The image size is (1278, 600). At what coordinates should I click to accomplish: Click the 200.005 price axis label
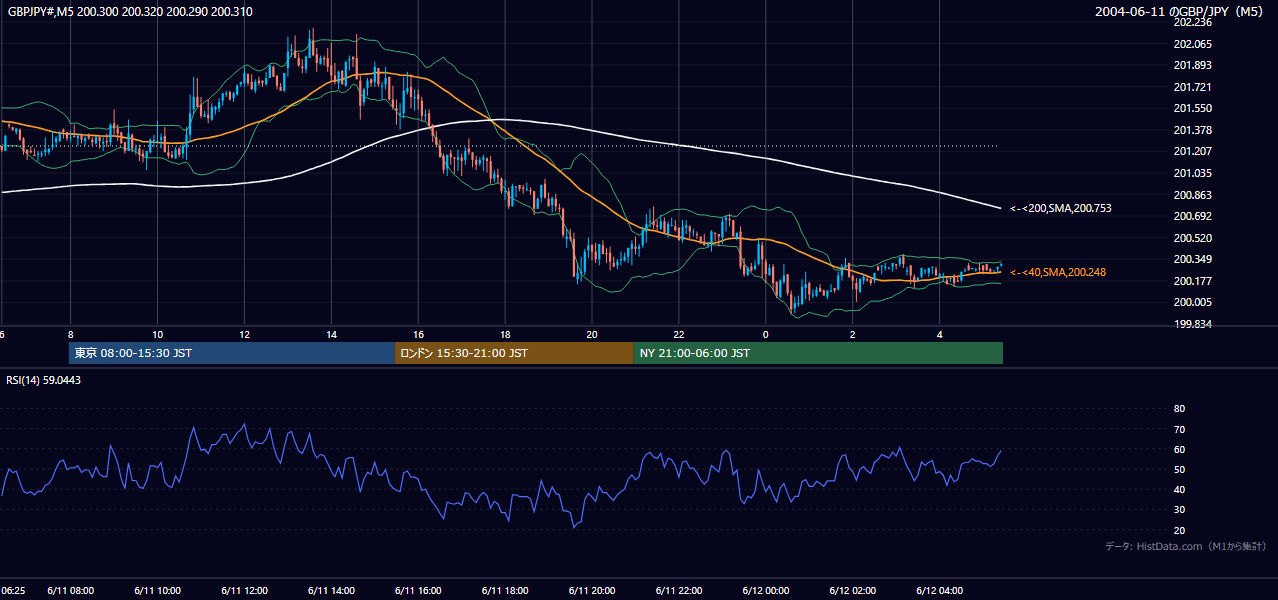click(x=1192, y=302)
